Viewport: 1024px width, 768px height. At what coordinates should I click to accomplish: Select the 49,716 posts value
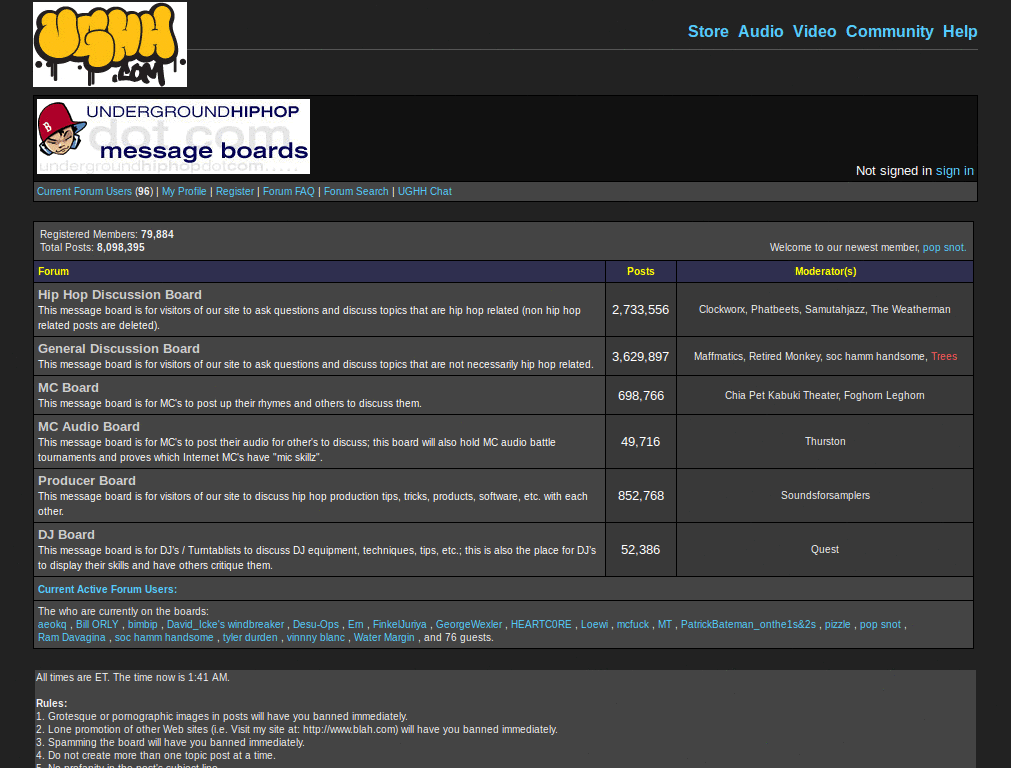tap(641, 442)
